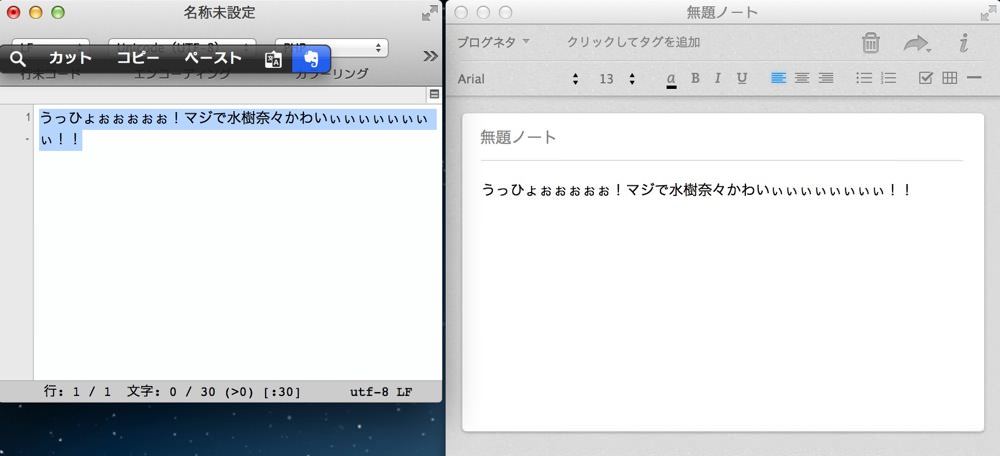Viewport: 1000px width, 456px height.
Task: Open the text color picker
Action: (671, 78)
